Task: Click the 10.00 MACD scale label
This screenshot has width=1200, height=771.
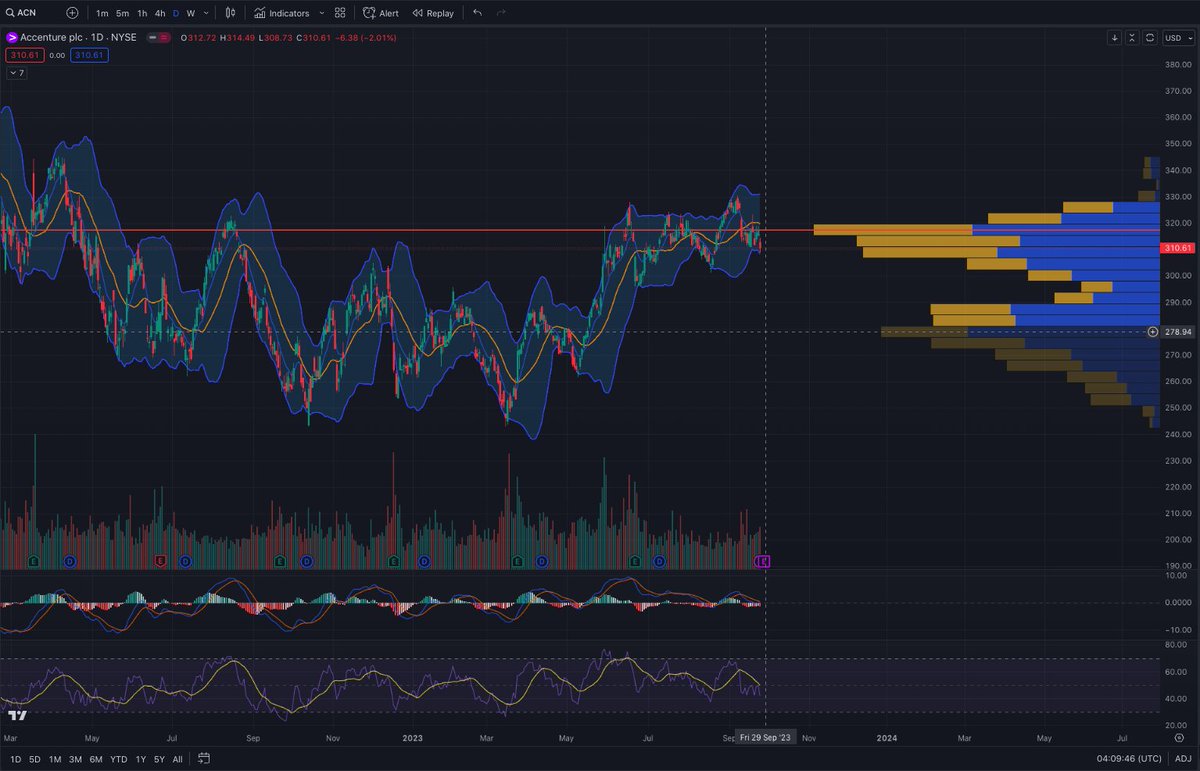Action: (1176, 575)
